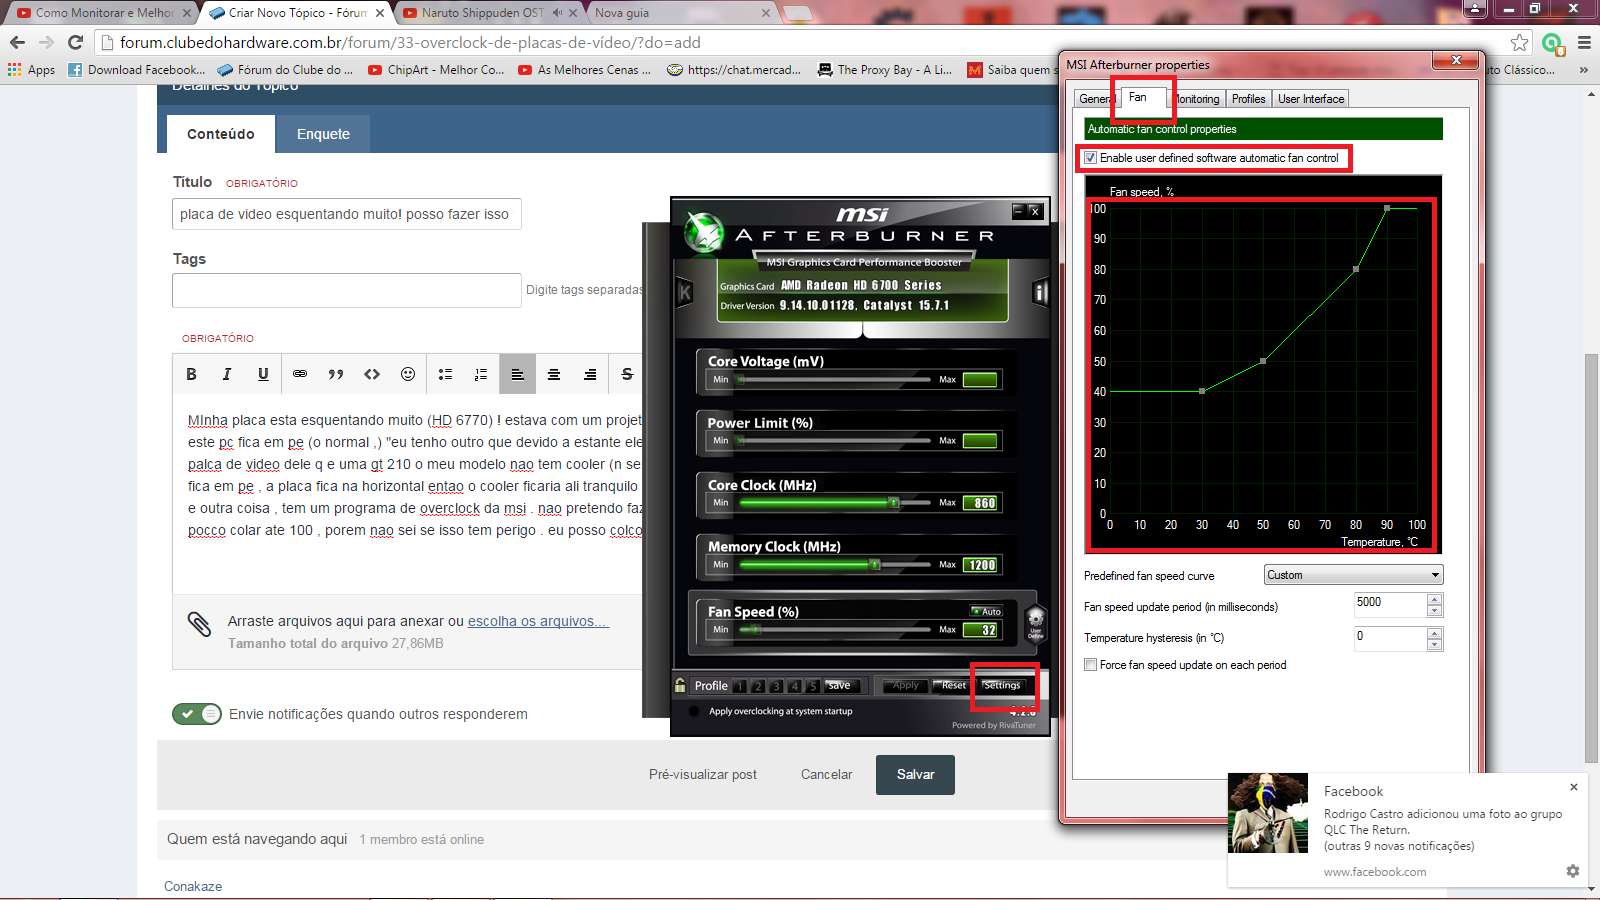Close the Facebook notification popup

[1573, 787]
